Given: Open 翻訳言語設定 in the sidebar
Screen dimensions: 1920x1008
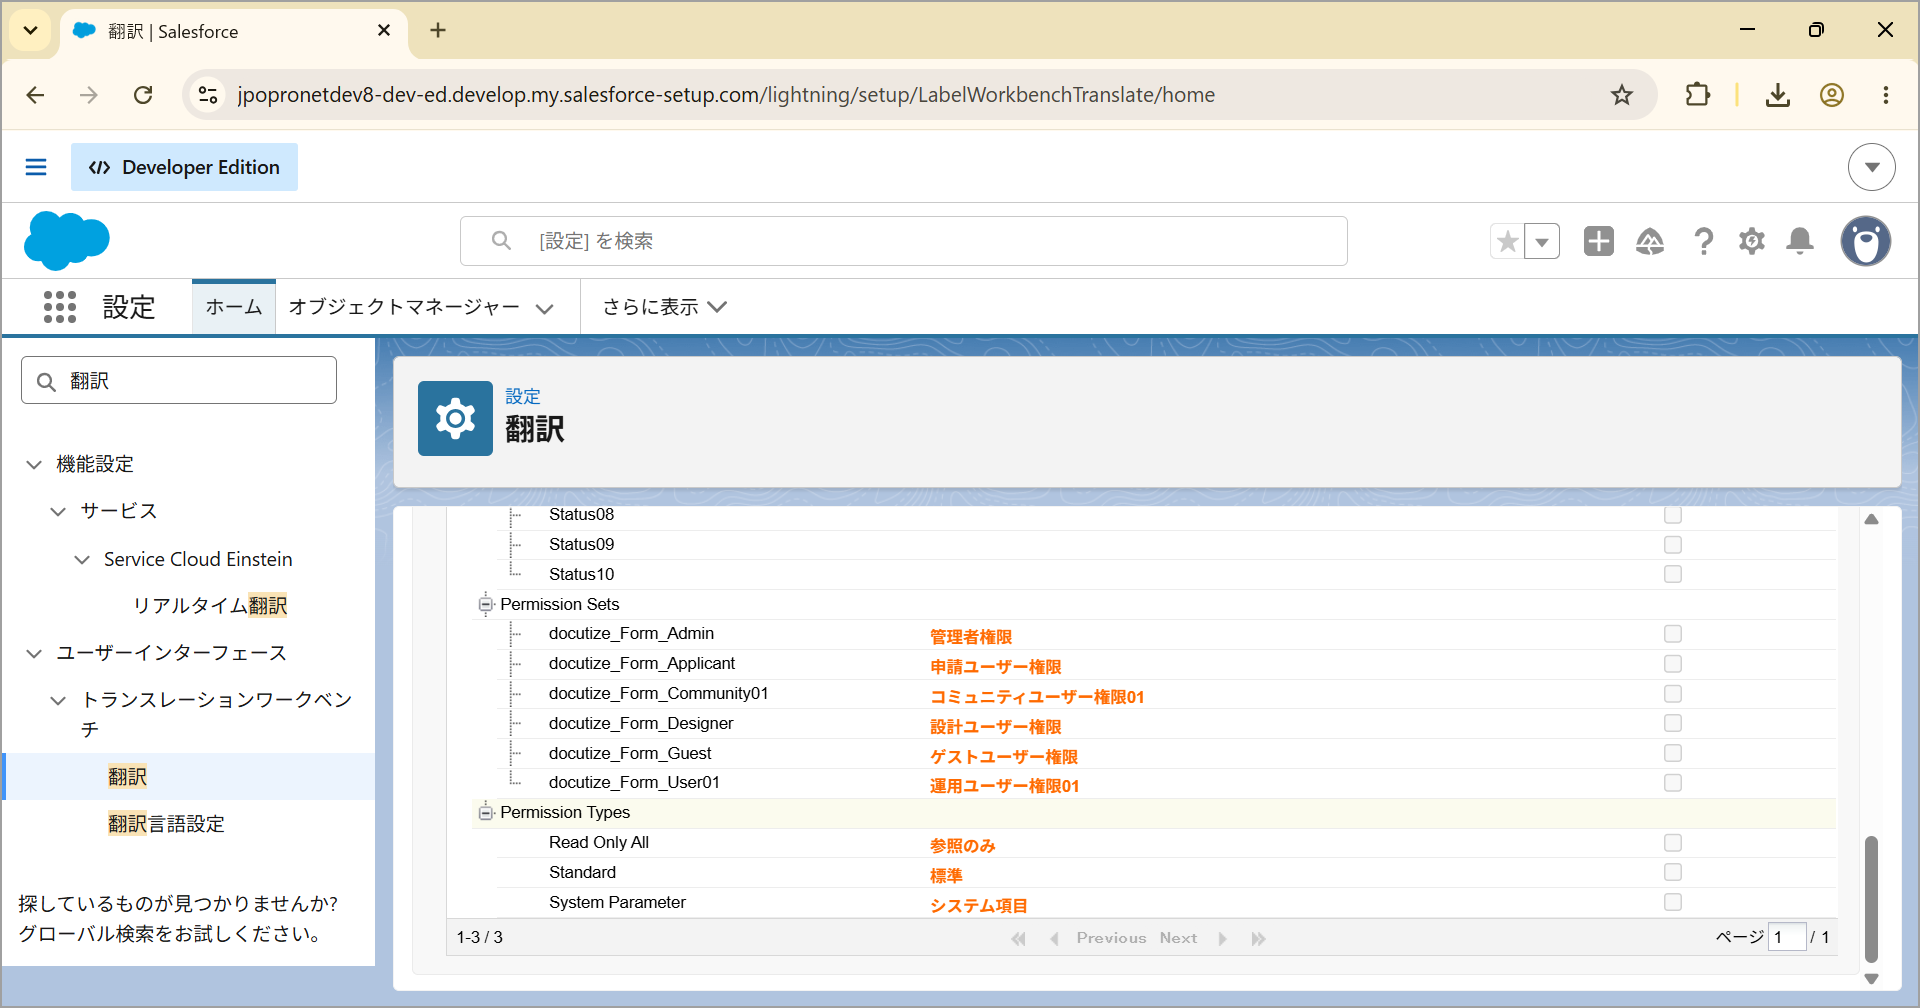Looking at the screenshot, I should (166, 824).
